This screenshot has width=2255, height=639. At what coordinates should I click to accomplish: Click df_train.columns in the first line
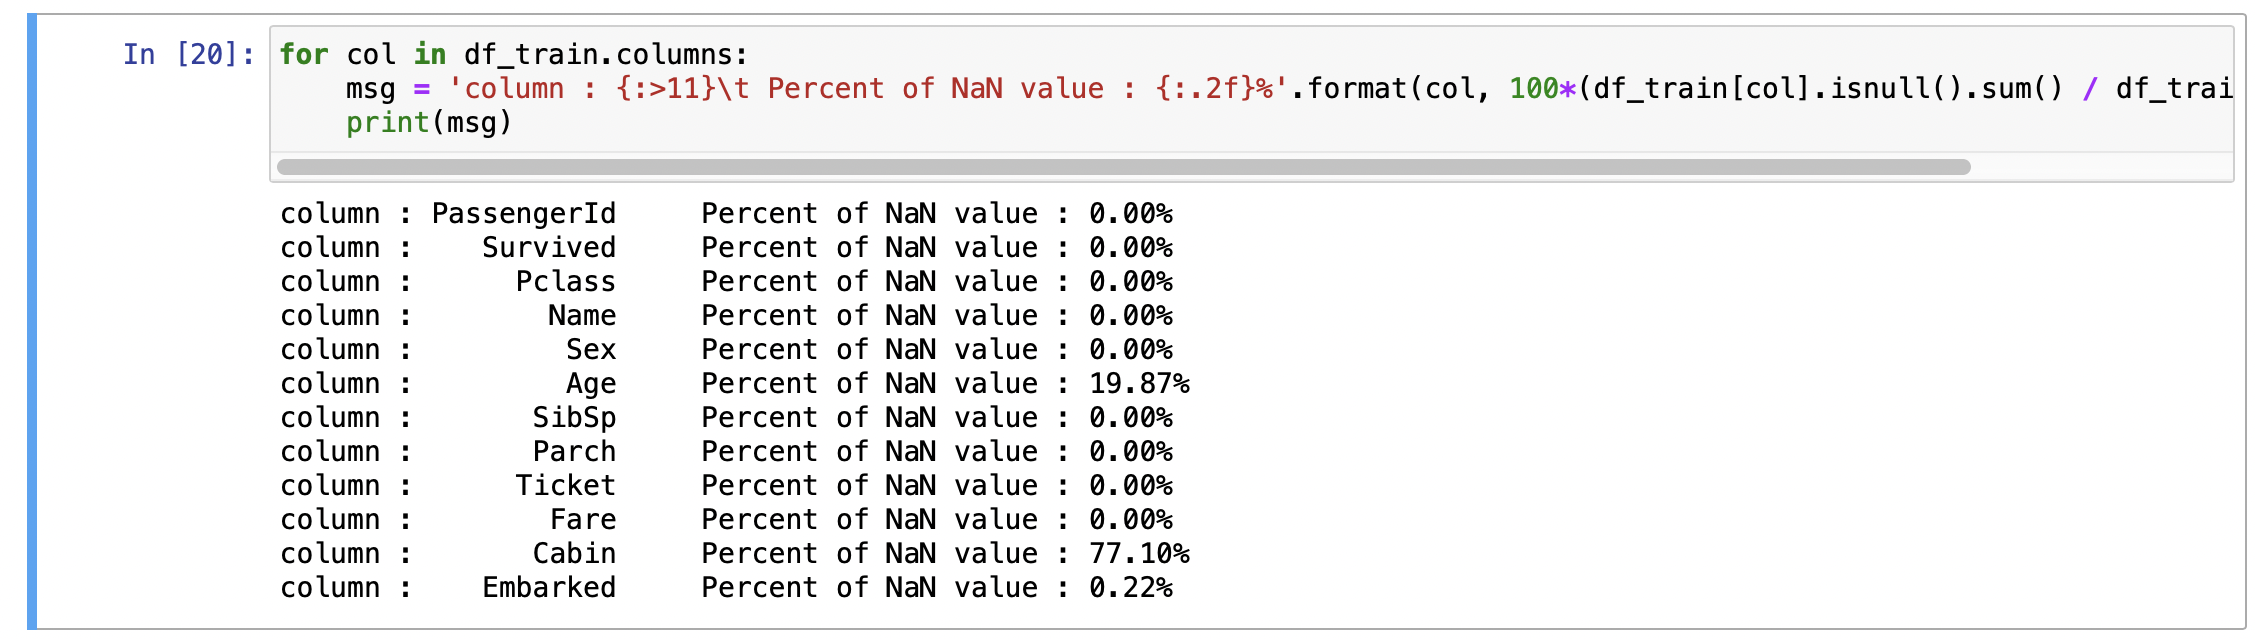click(x=605, y=54)
